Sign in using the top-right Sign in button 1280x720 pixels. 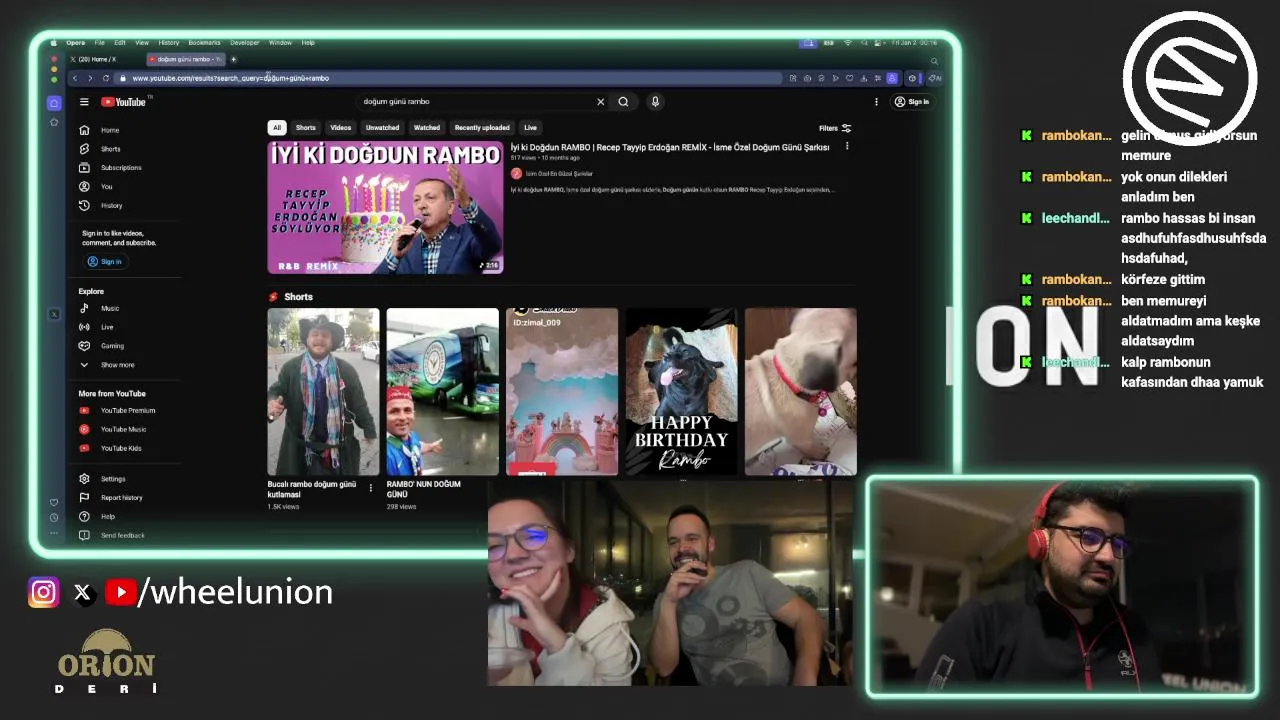912,102
